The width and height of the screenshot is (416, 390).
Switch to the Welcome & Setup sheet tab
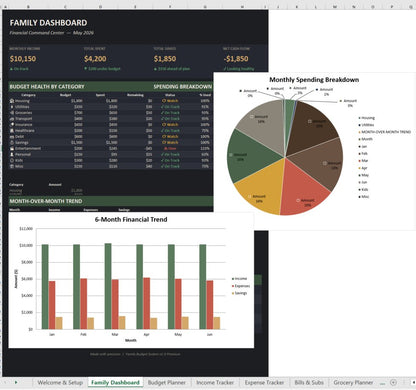[x=60, y=382]
